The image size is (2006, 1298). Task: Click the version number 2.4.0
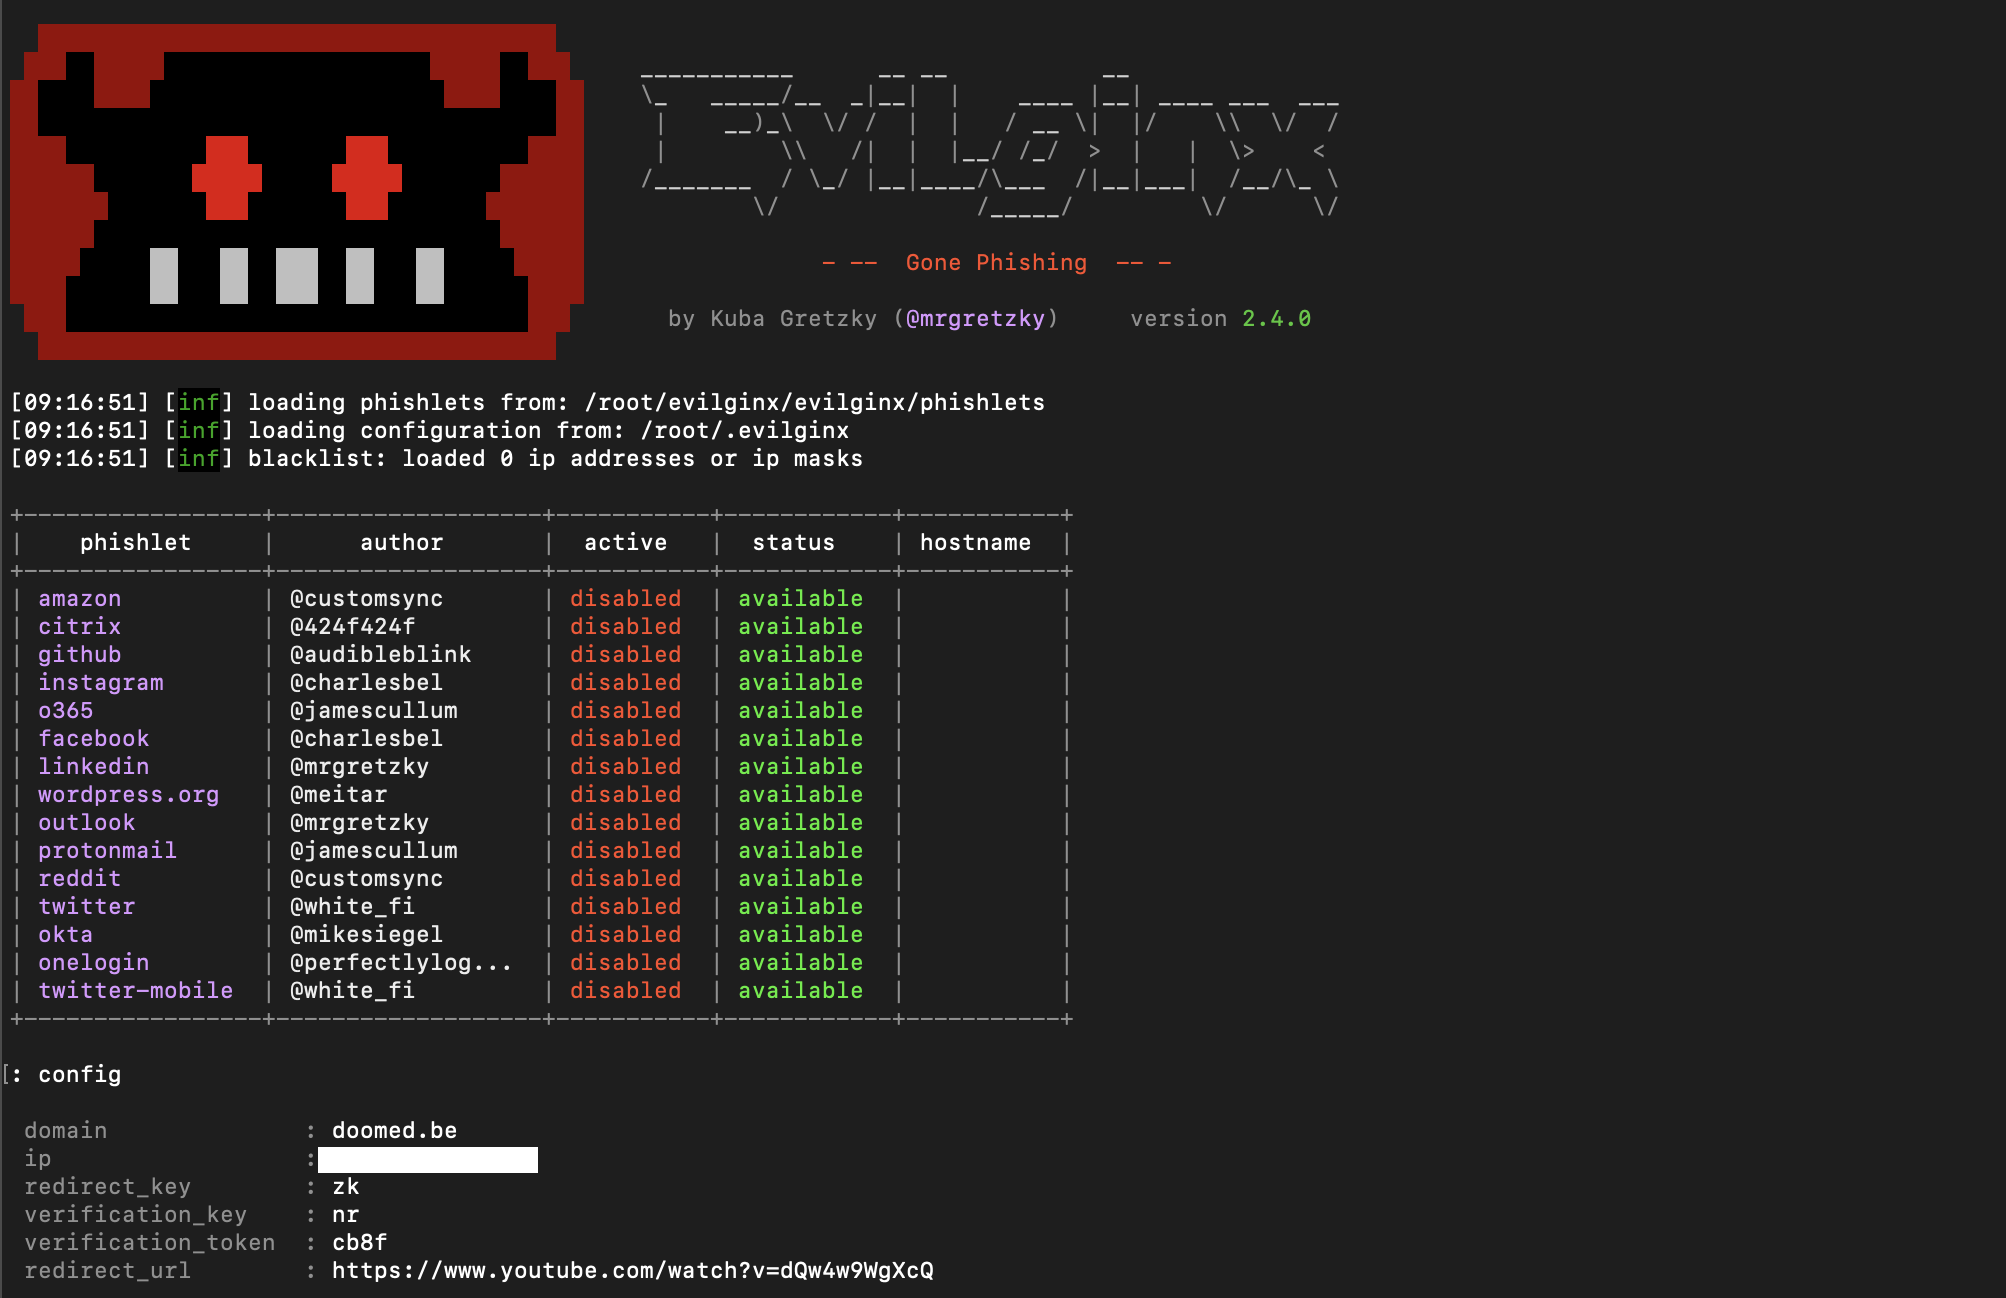1276,319
